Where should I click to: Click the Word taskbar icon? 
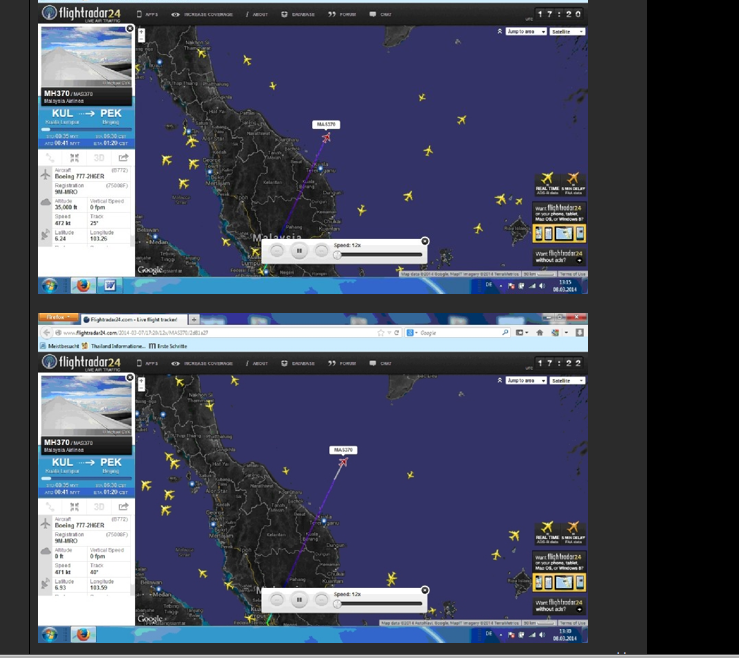tap(110, 285)
